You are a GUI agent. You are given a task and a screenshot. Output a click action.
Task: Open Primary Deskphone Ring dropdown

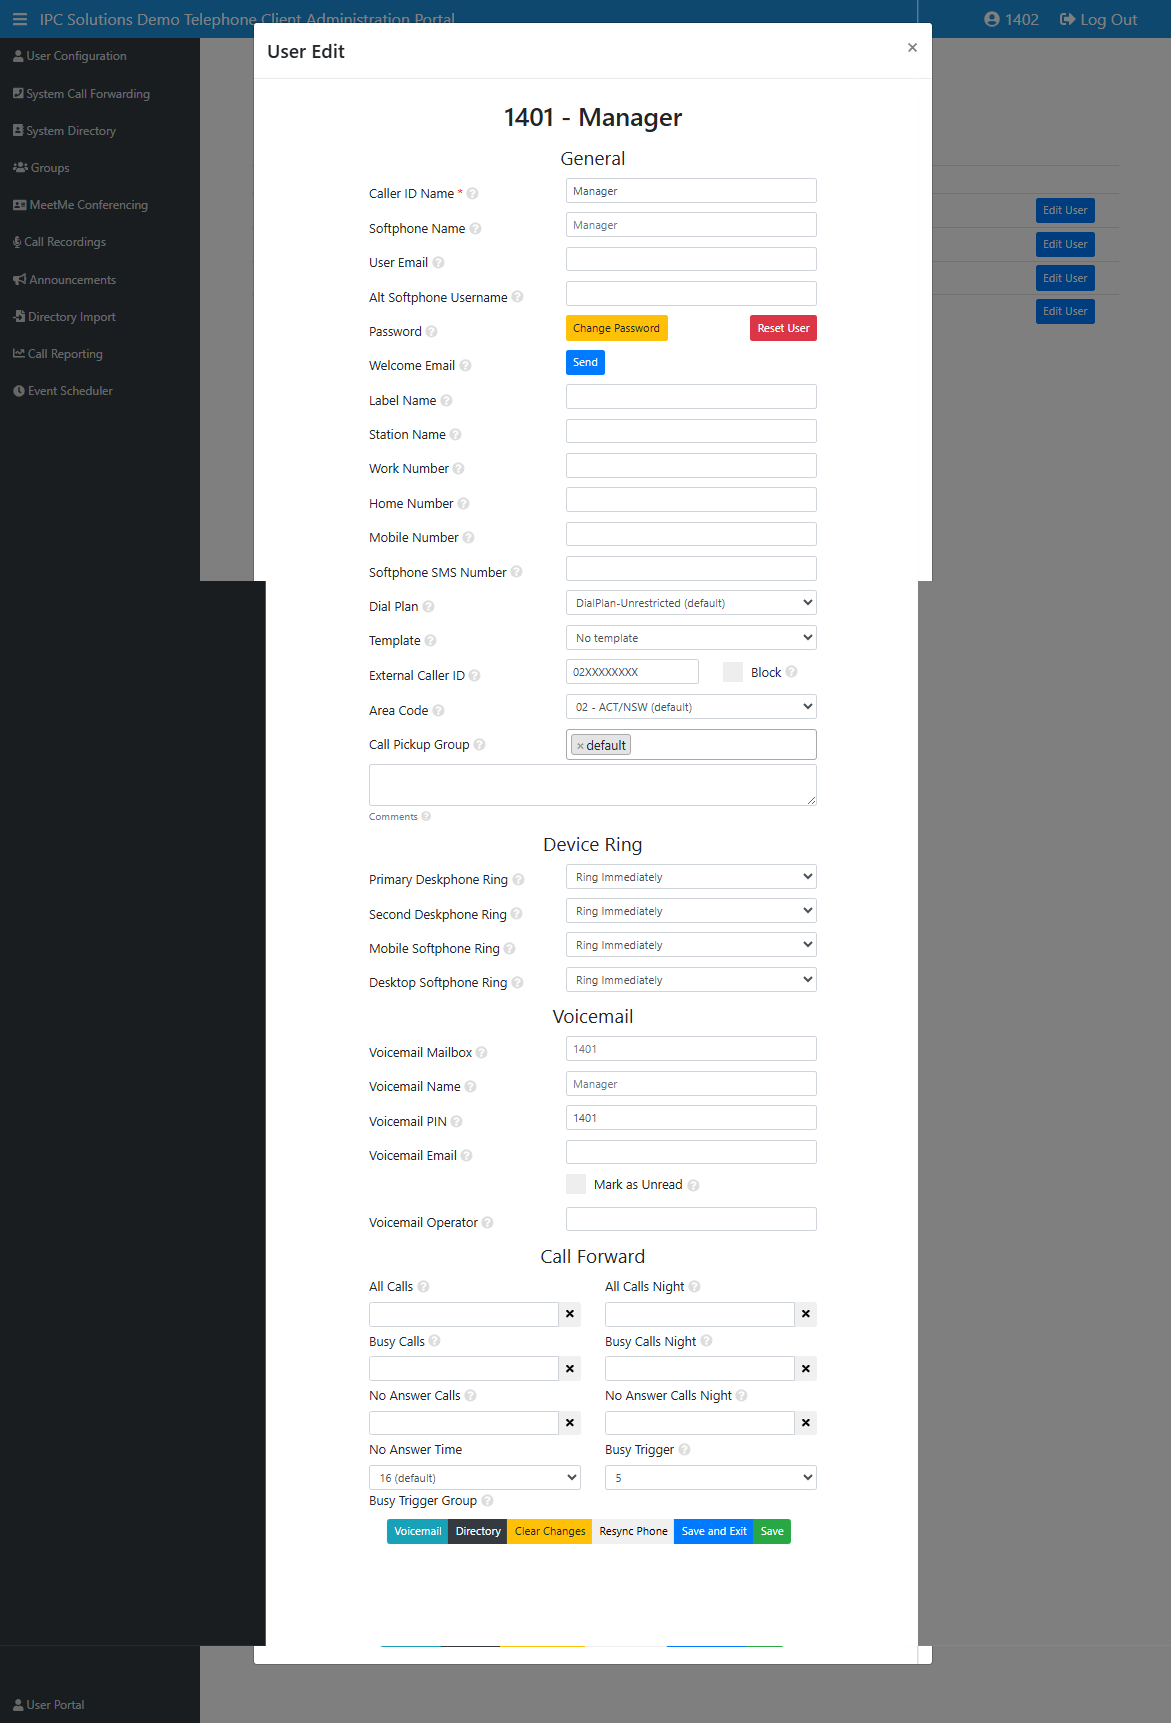[x=690, y=877]
